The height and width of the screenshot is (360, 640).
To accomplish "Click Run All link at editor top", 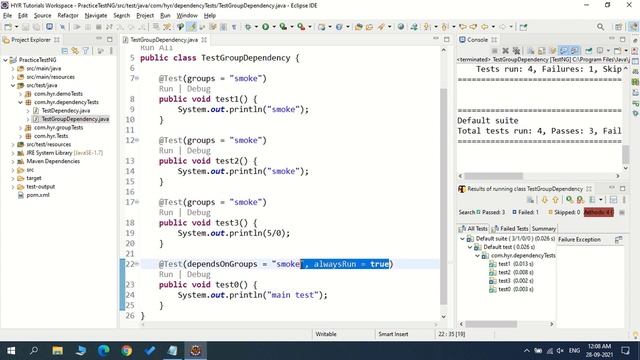I will coord(157,48).
